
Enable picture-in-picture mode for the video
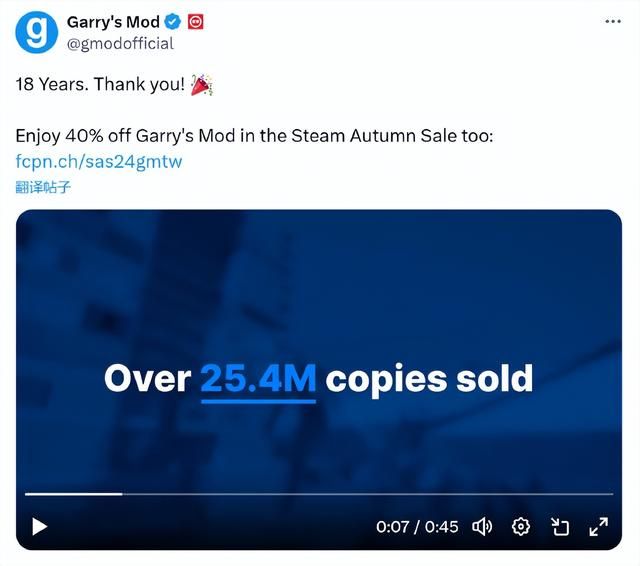[x=560, y=526]
